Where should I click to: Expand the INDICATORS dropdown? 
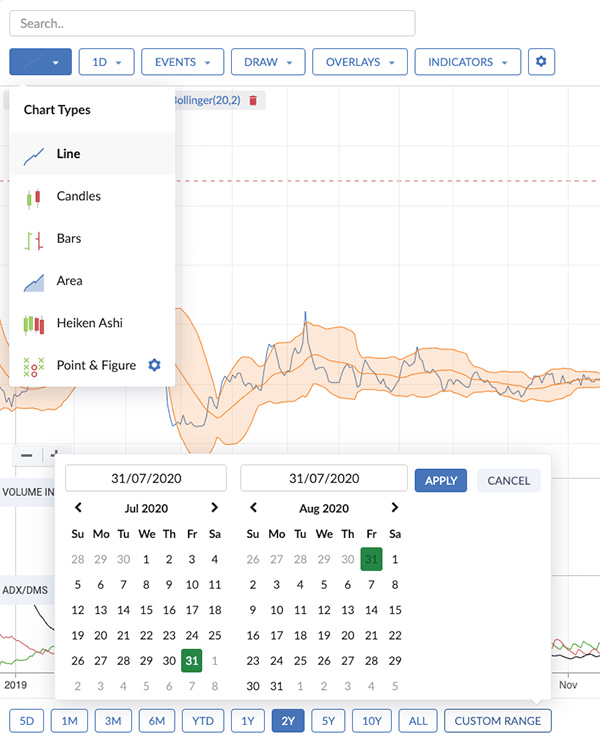coord(468,61)
